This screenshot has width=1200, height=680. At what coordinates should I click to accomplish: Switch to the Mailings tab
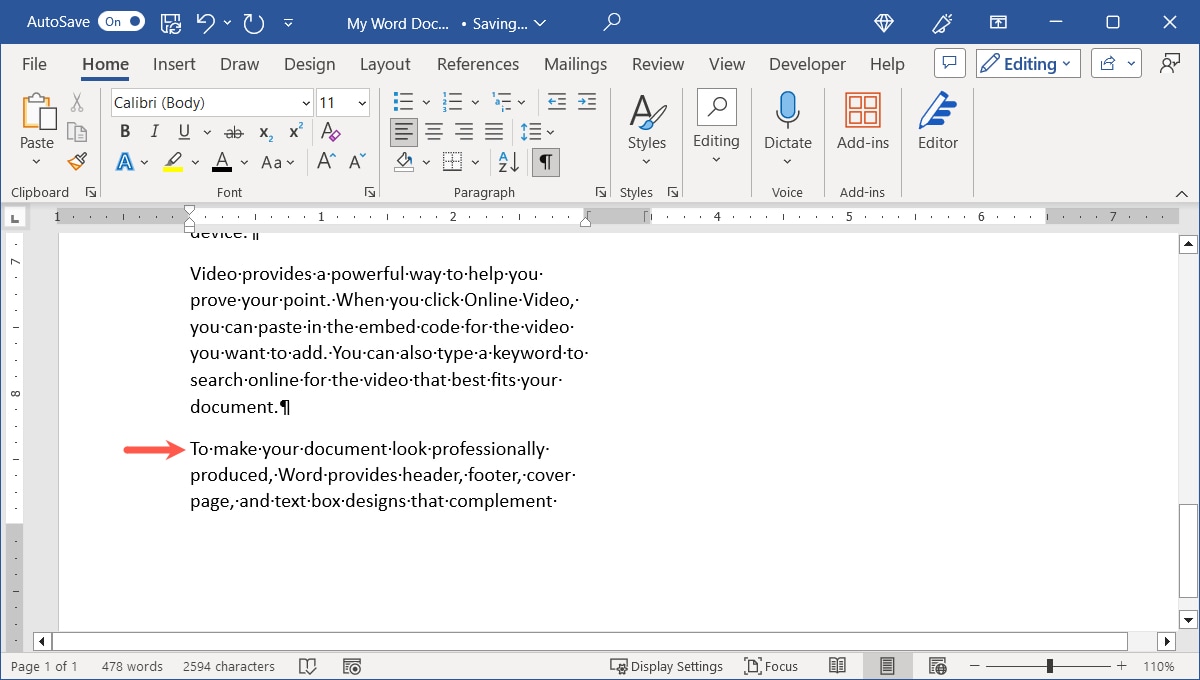[x=575, y=63]
